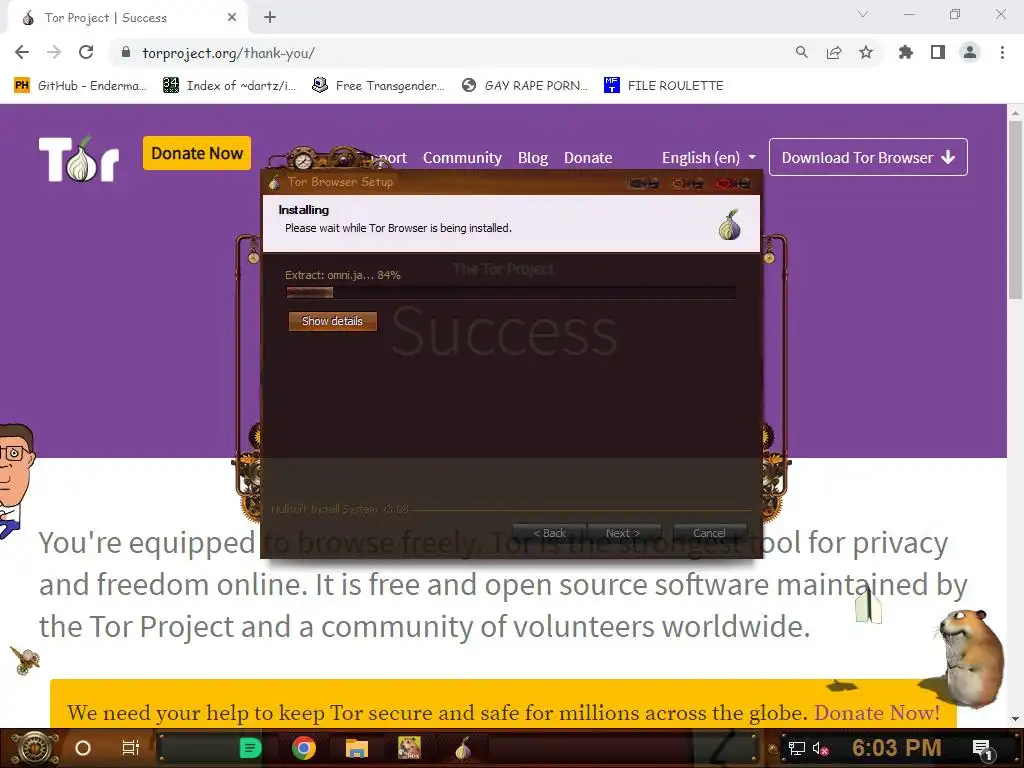Open the share page icon

pos(833,52)
